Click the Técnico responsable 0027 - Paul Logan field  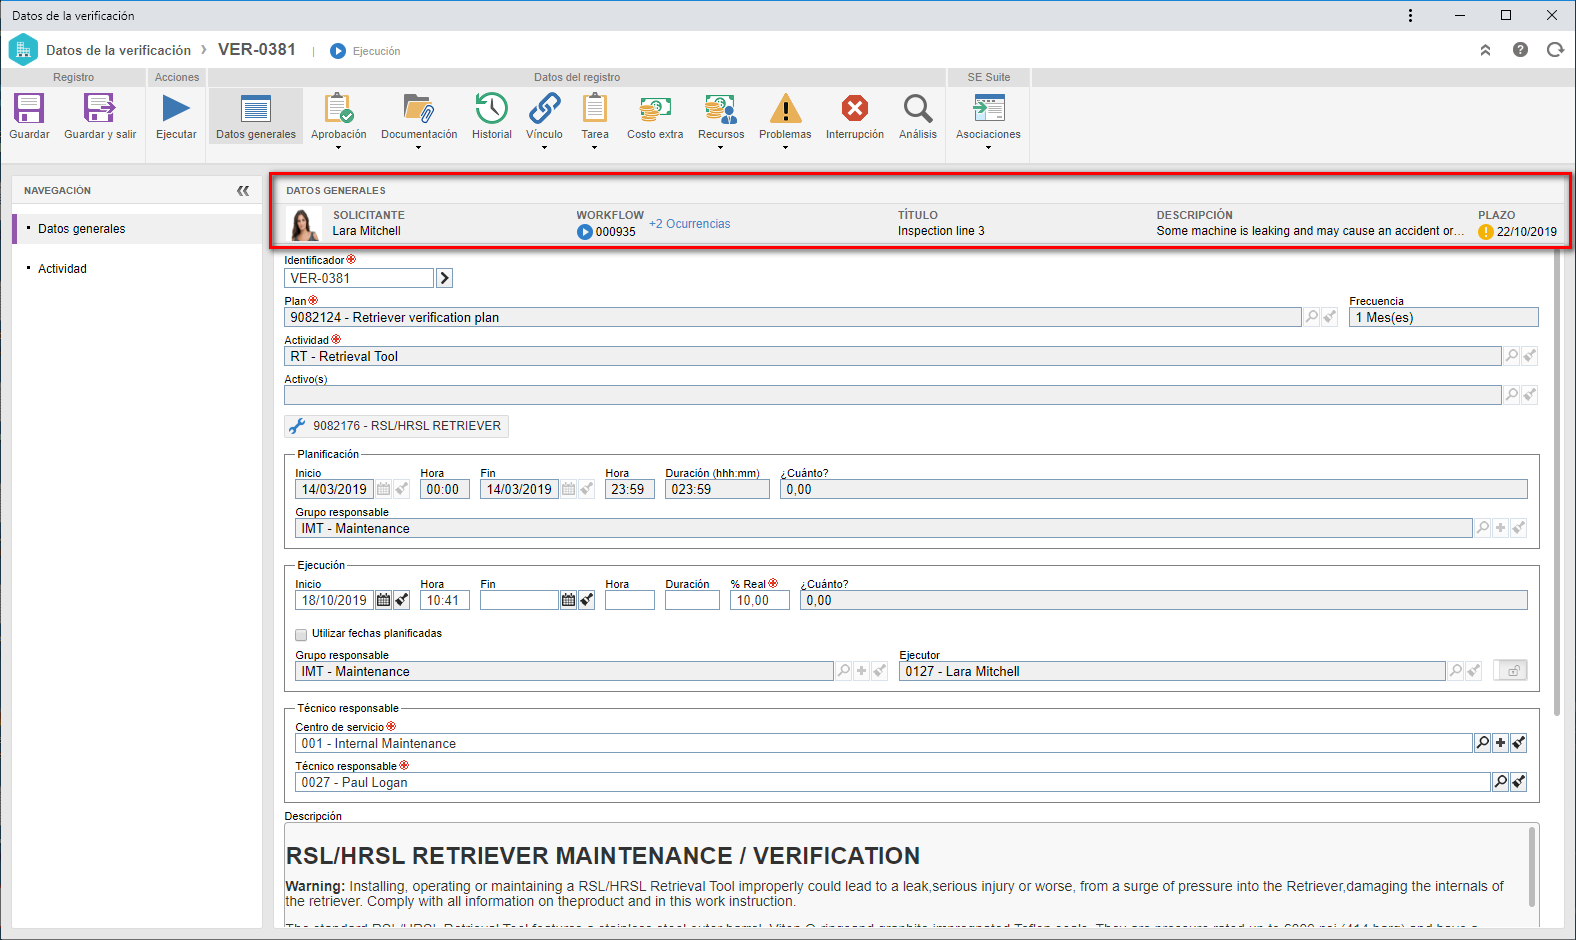pyautogui.click(x=892, y=782)
